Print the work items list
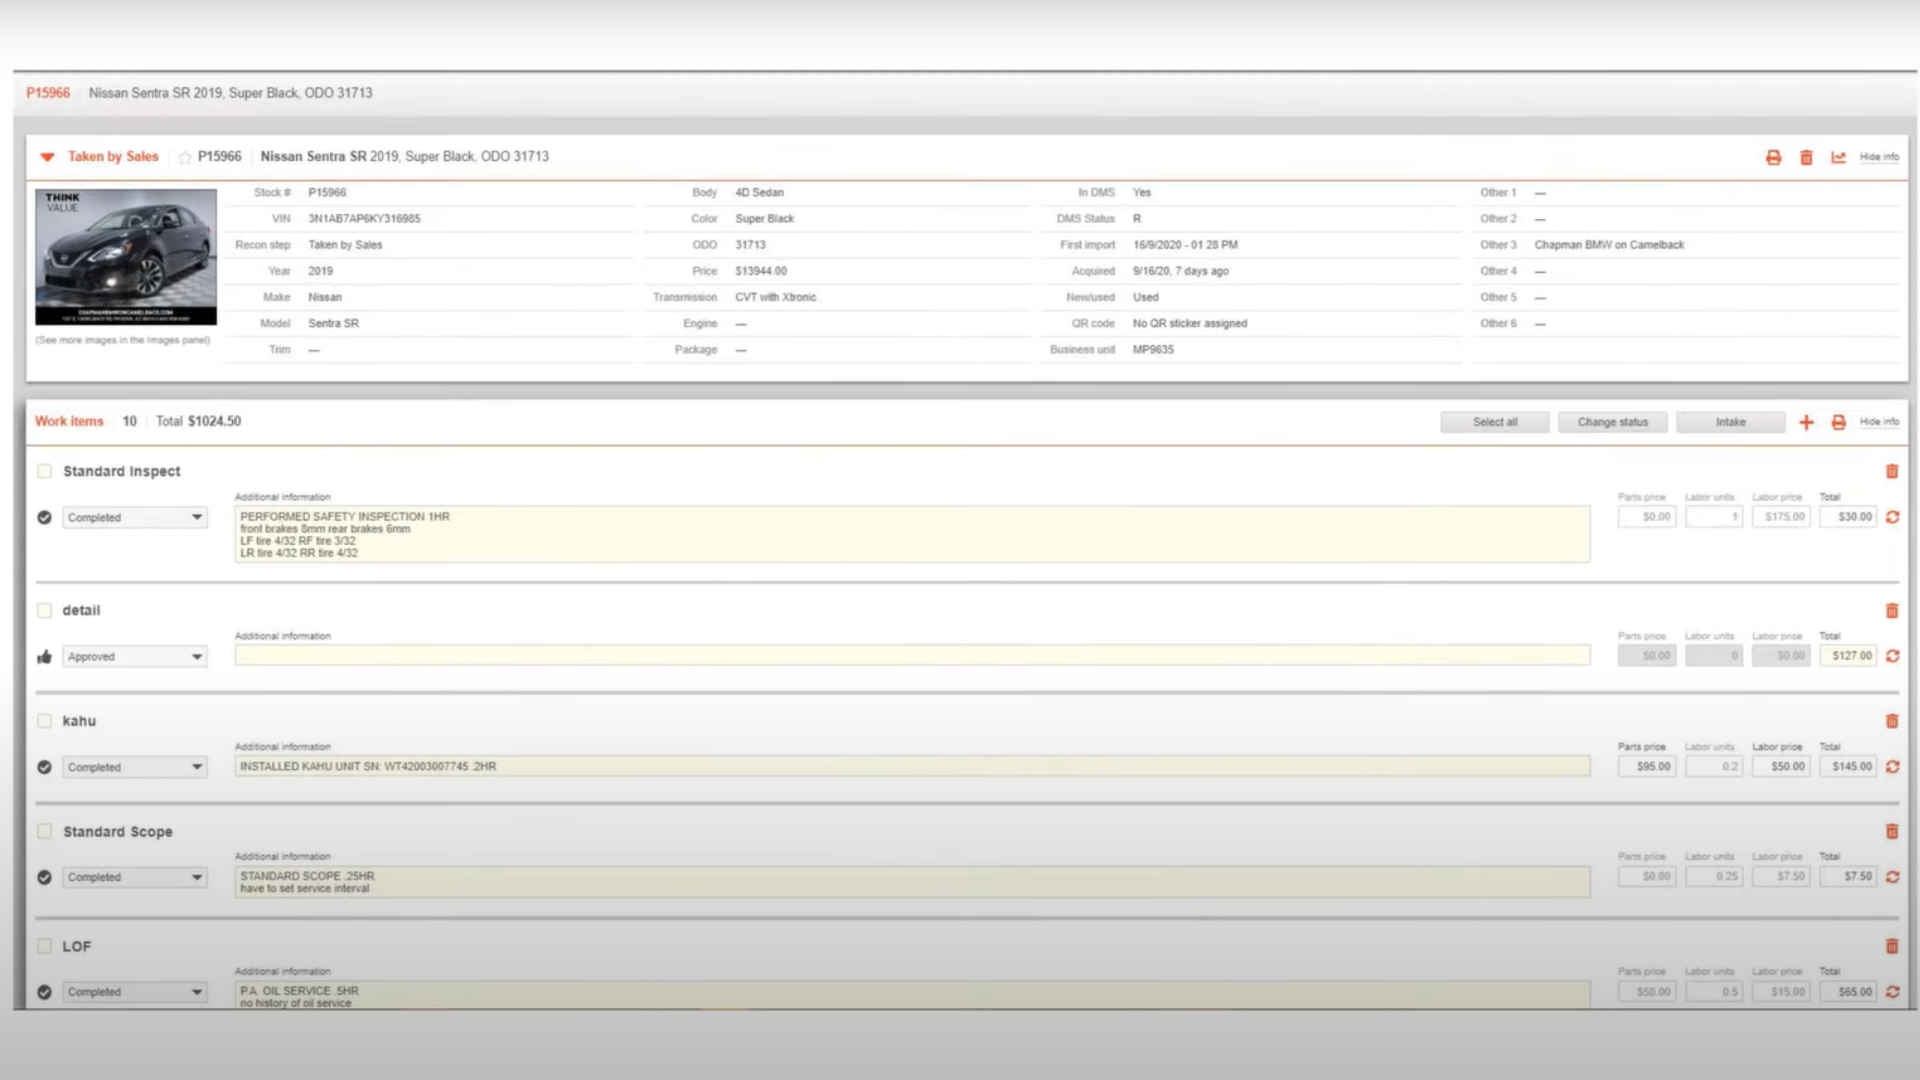 (1838, 422)
